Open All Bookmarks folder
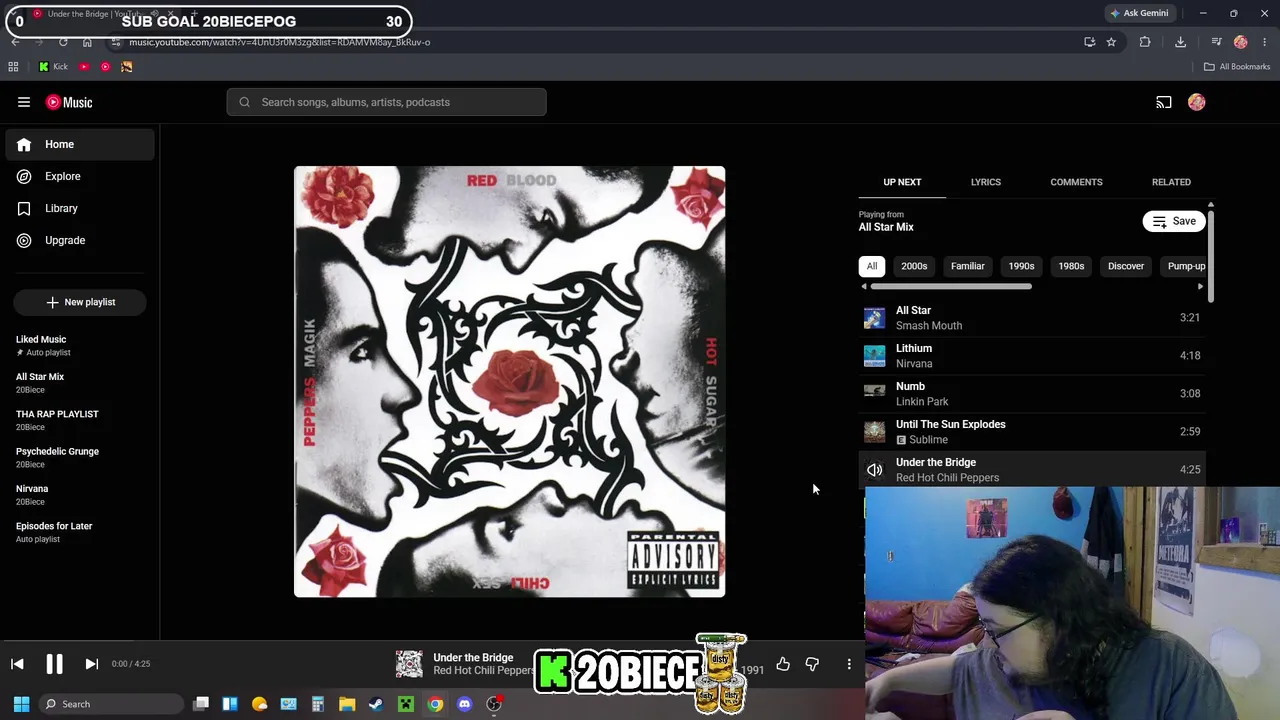Viewport: 1280px width, 720px height. click(x=1237, y=67)
